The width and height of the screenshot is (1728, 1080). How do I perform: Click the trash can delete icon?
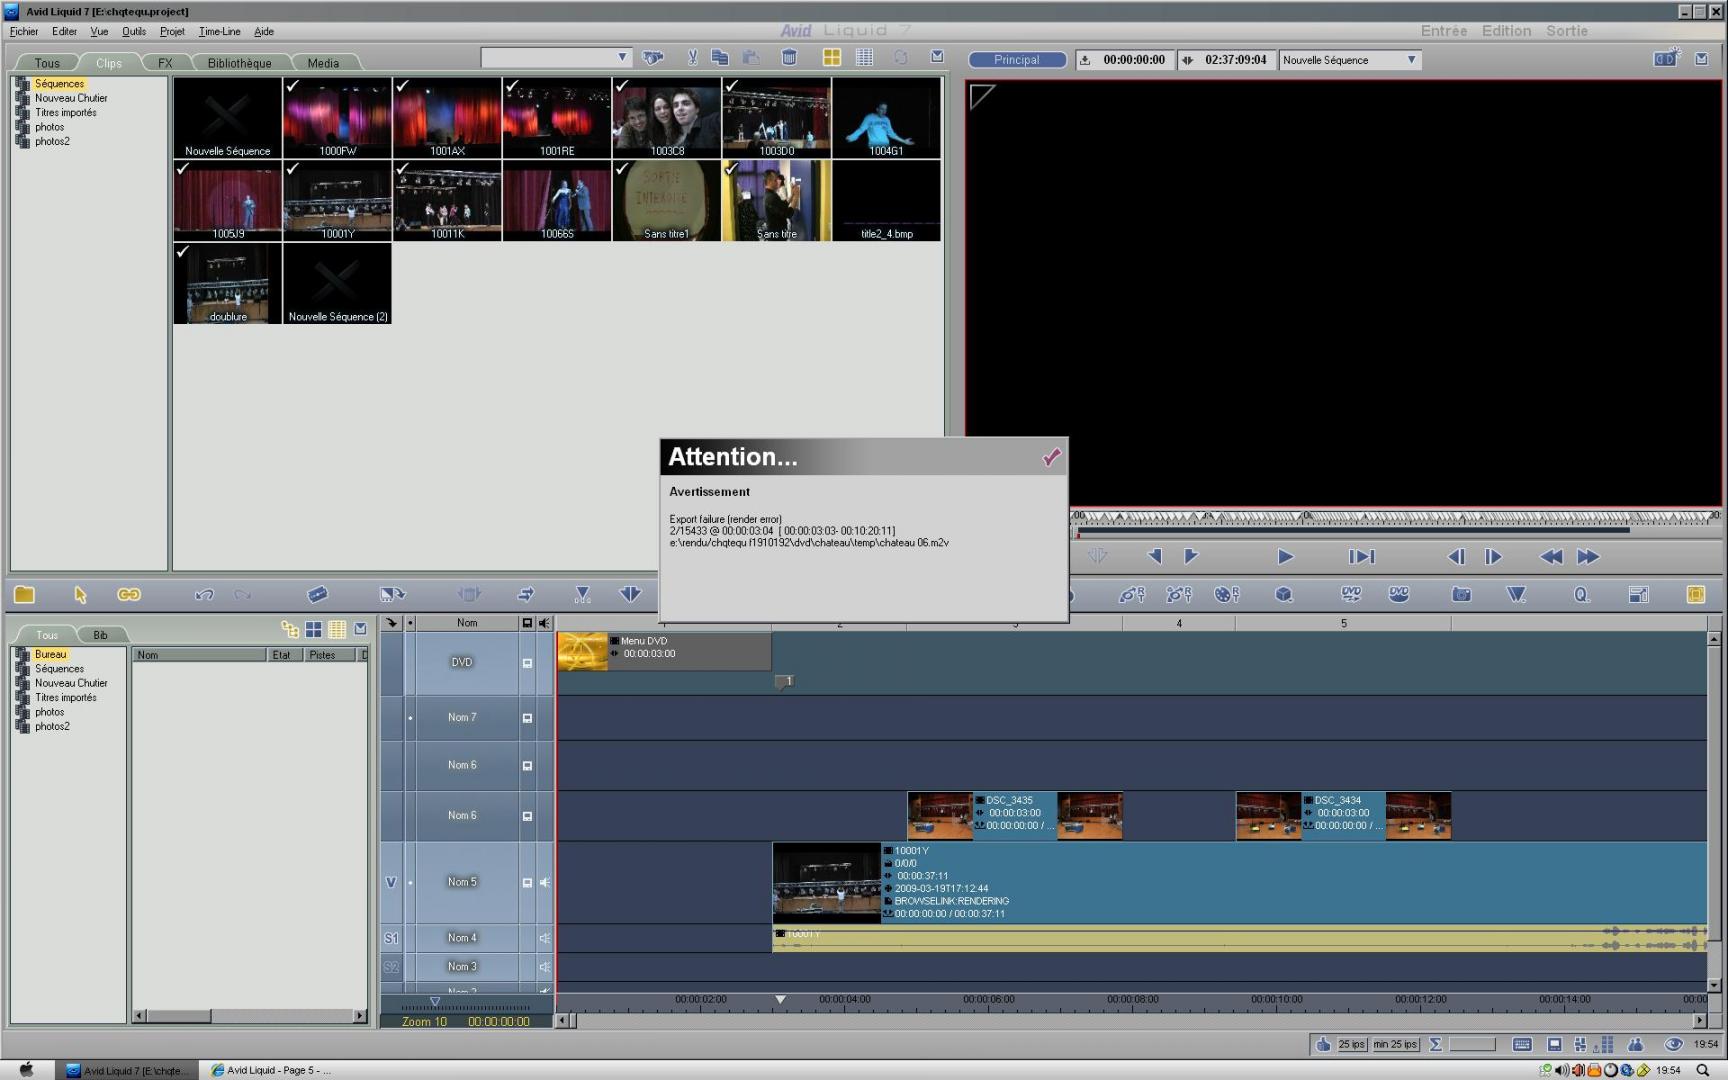[x=789, y=58]
